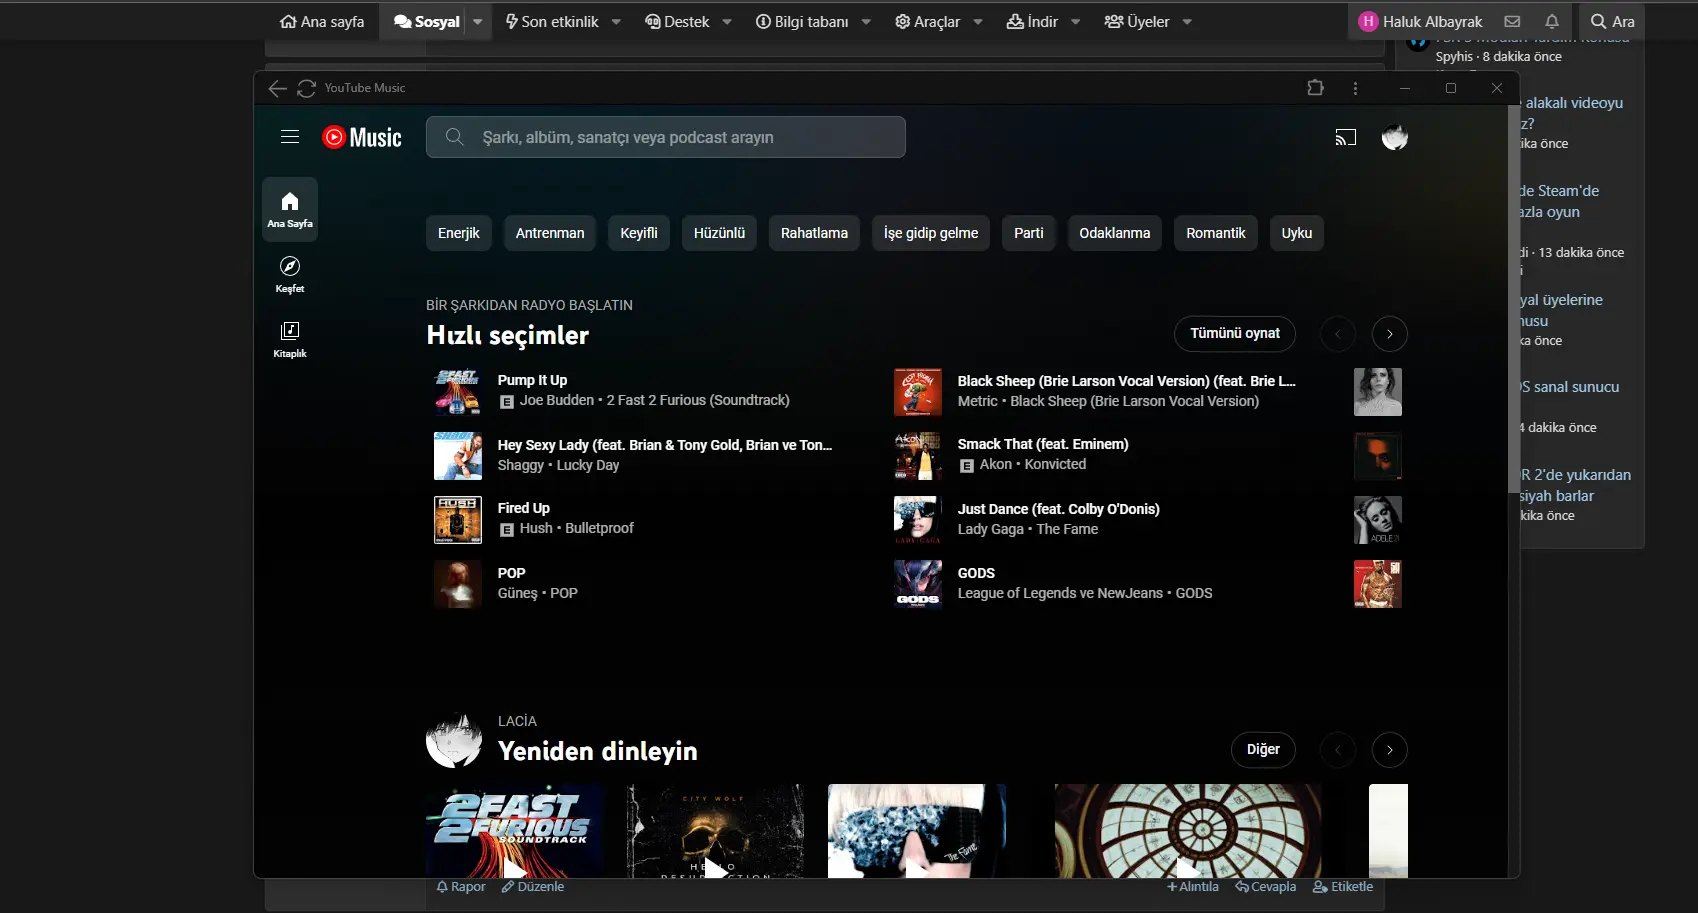This screenshot has width=1698, height=913.
Task: Play GODS album thumbnail
Action: pos(918,584)
